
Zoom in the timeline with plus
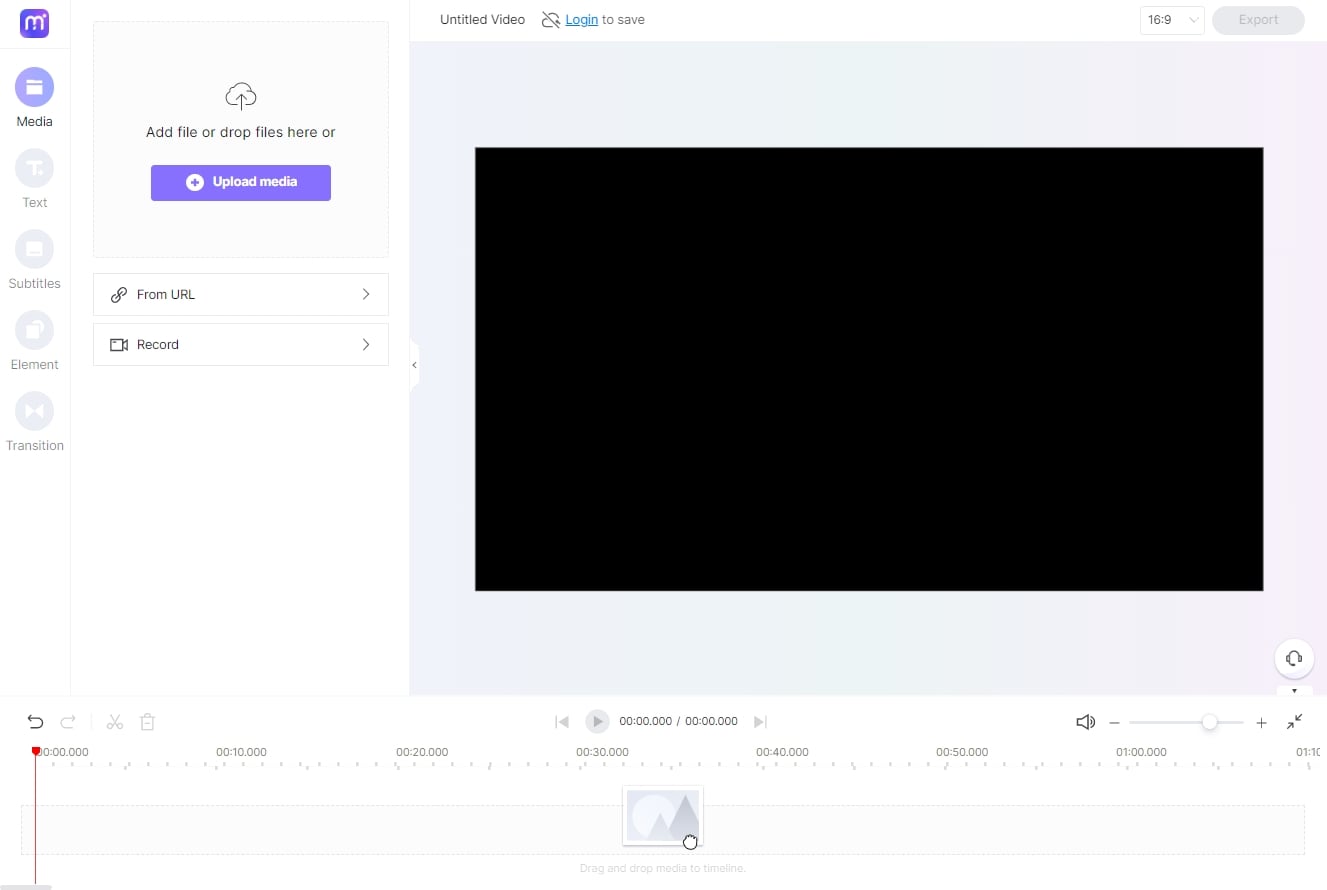point(1262,722)
